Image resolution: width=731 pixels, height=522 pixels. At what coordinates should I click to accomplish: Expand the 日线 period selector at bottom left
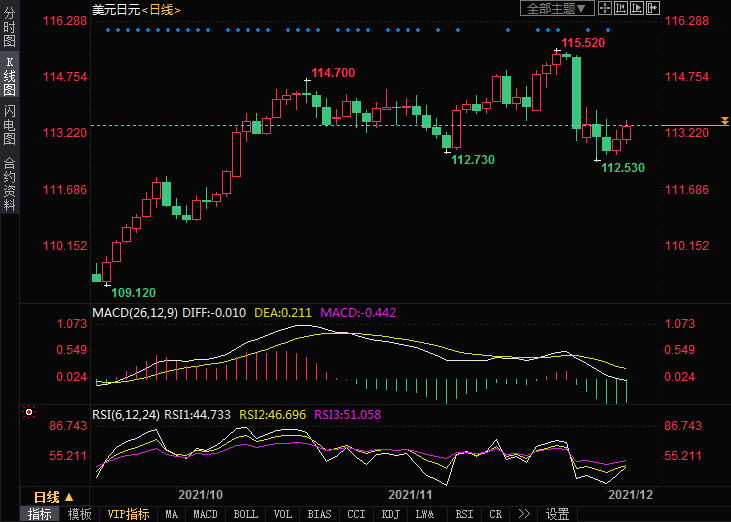point(54,497)
